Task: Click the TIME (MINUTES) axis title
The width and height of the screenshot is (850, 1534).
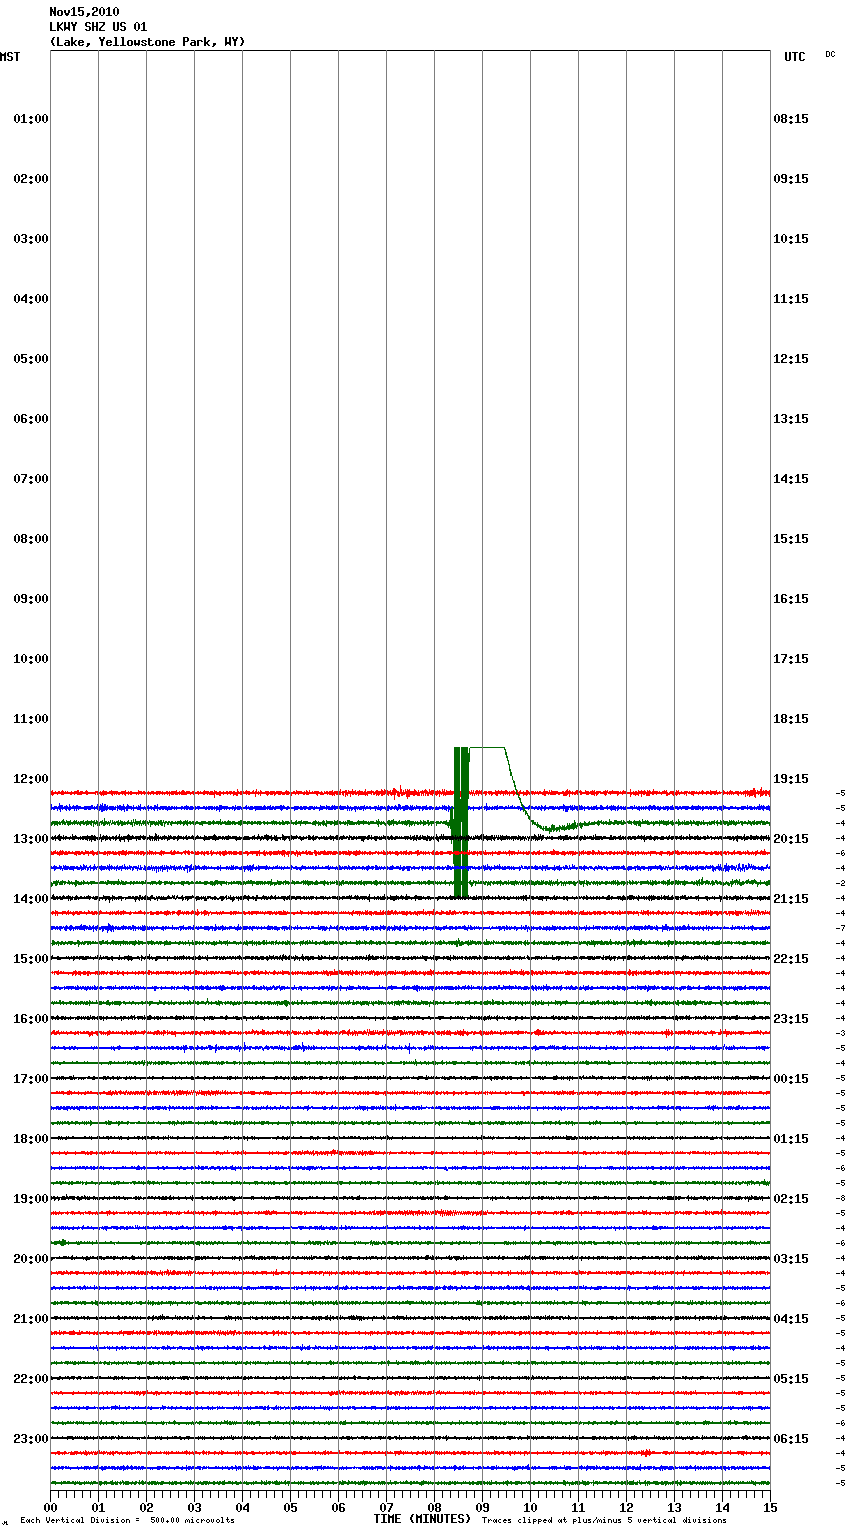Action: [x=422, y=1519]
